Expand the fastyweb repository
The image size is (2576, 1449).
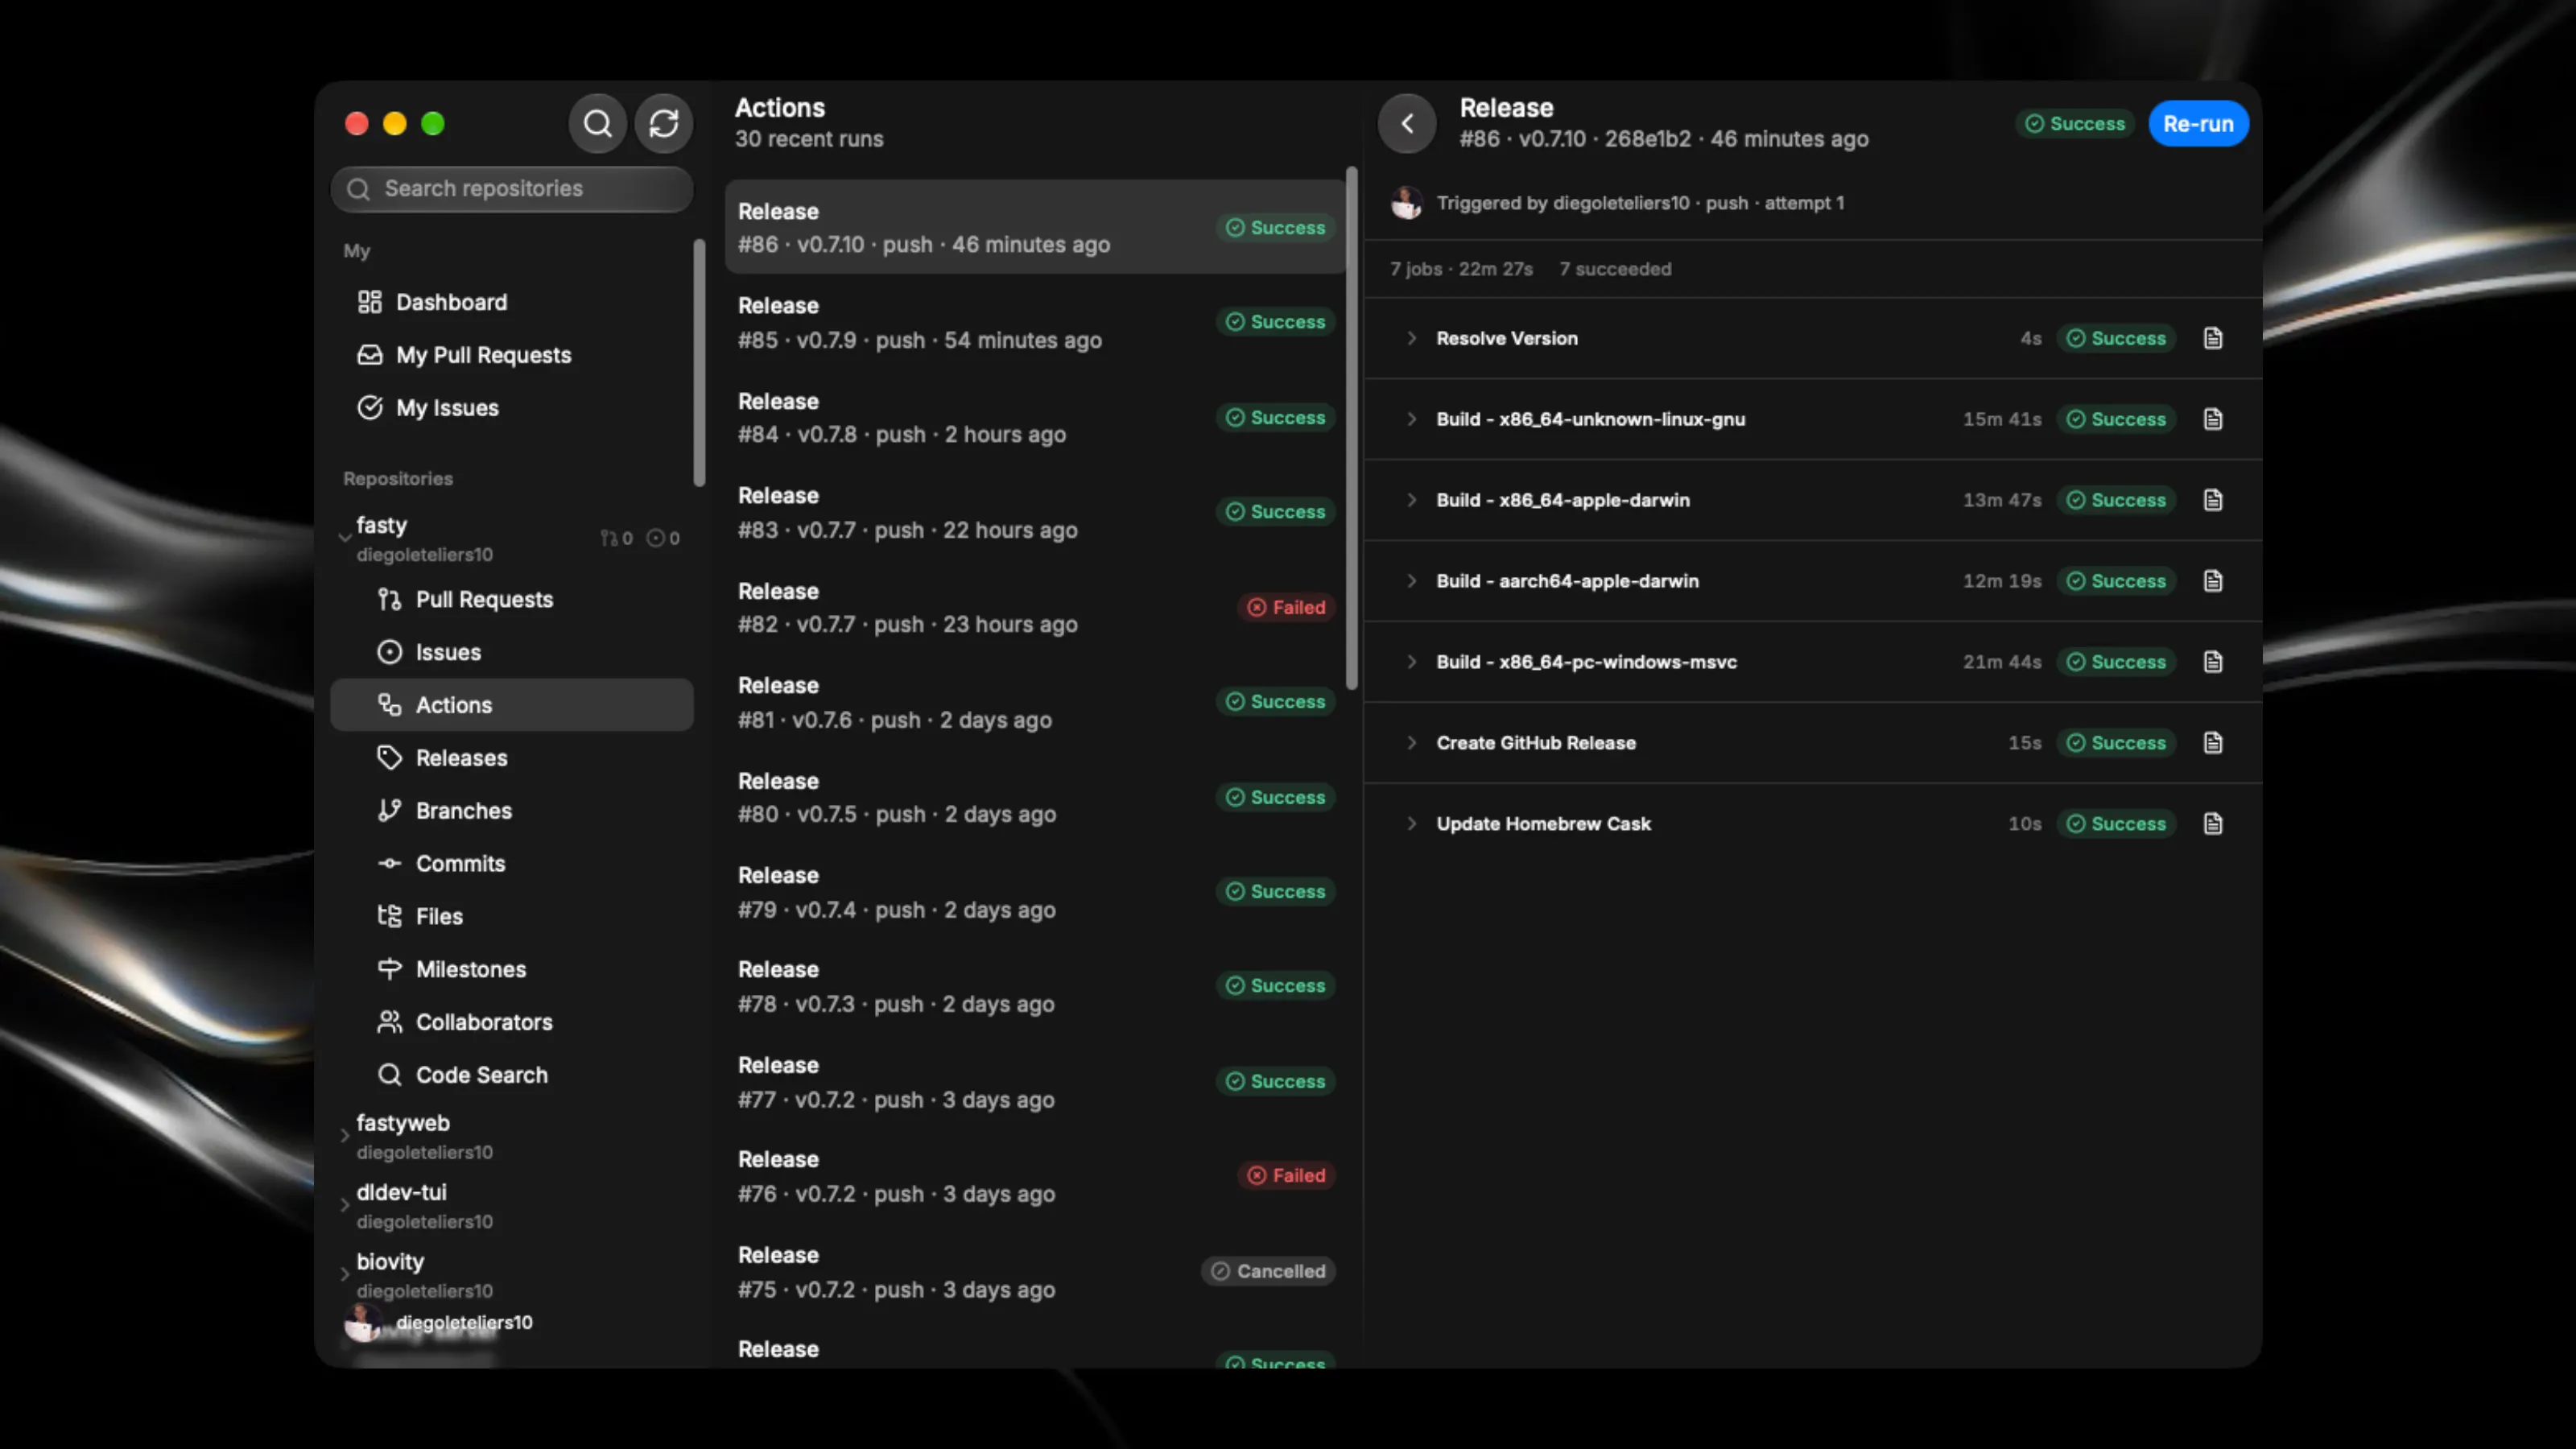pyautogui.click(x=345, y=1136)
